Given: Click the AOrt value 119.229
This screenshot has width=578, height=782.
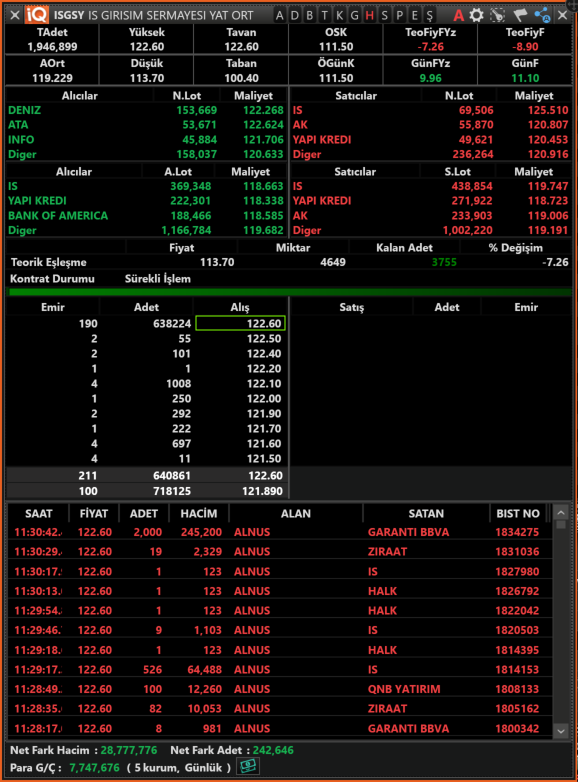Looking at the screenshot, I should point(52,78).
